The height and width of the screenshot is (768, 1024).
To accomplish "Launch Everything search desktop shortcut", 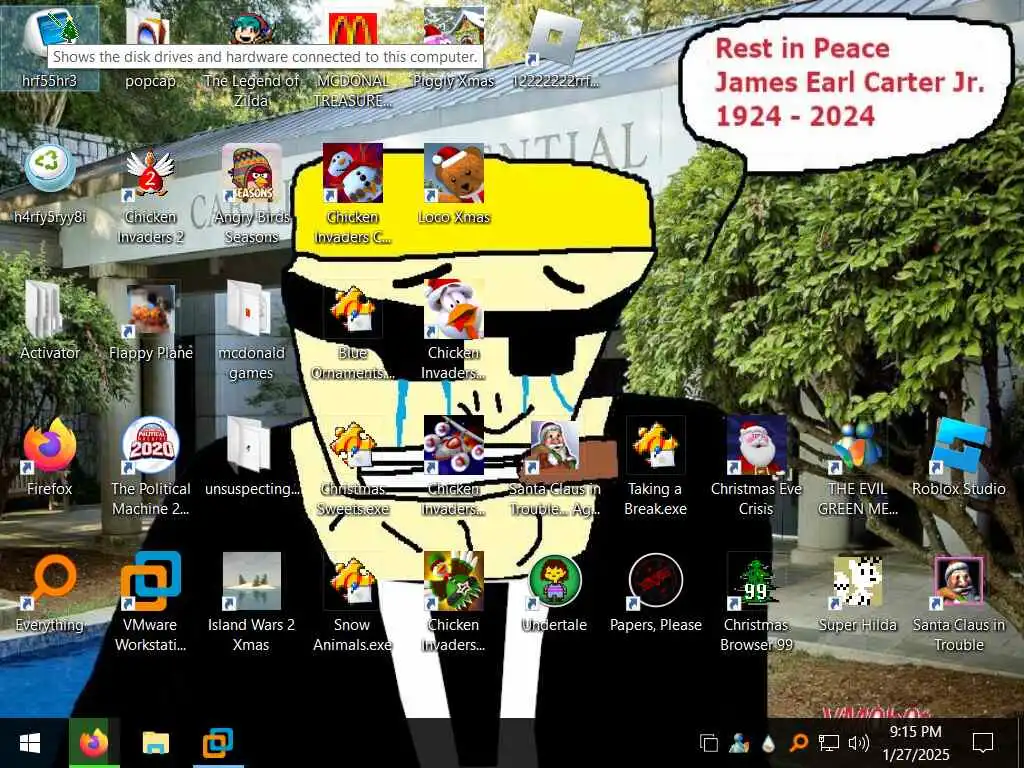I will click(x=50, y=592).
